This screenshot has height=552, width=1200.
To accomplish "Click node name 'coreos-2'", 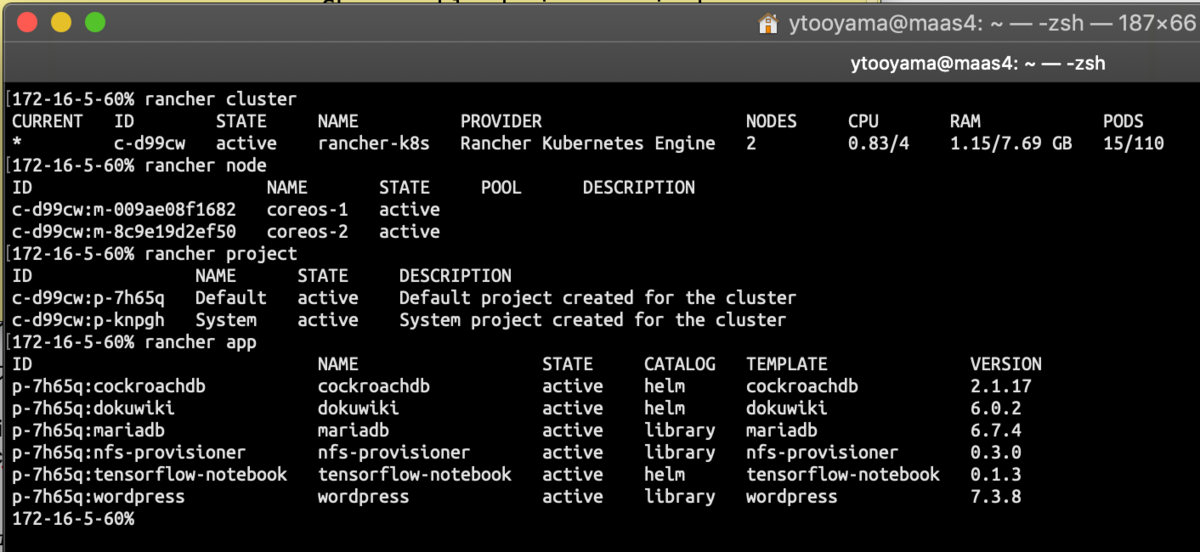I will [x=308, y=231].
